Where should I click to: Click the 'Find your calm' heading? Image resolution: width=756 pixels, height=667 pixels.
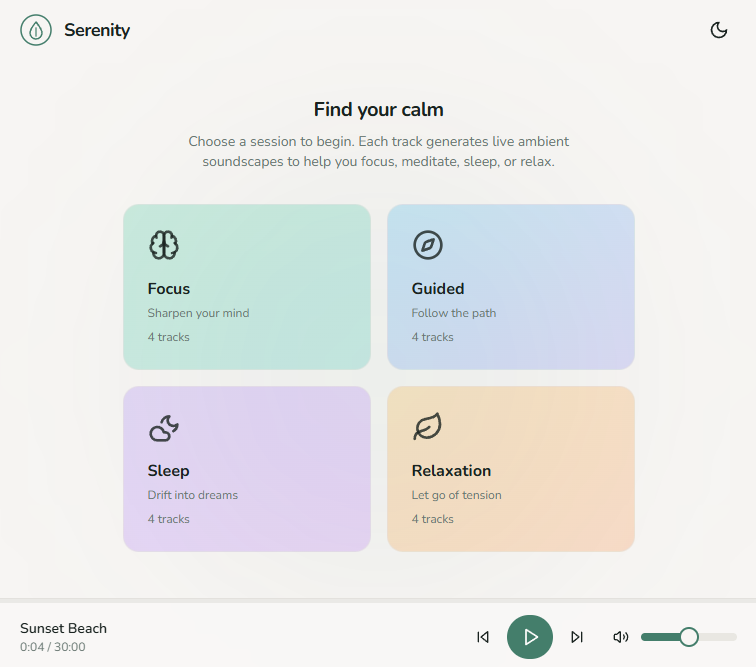point(378,109)
